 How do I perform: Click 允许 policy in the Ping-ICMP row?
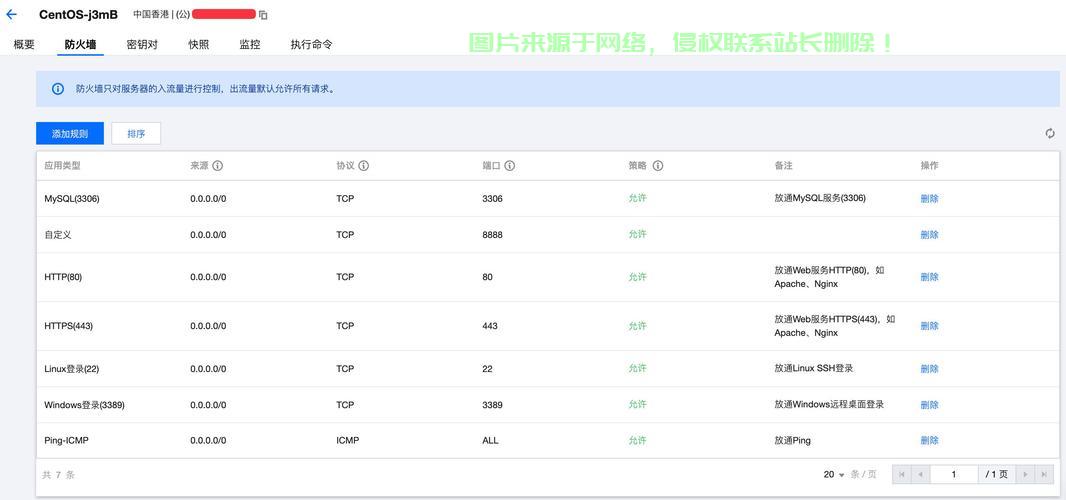[638, 439]
